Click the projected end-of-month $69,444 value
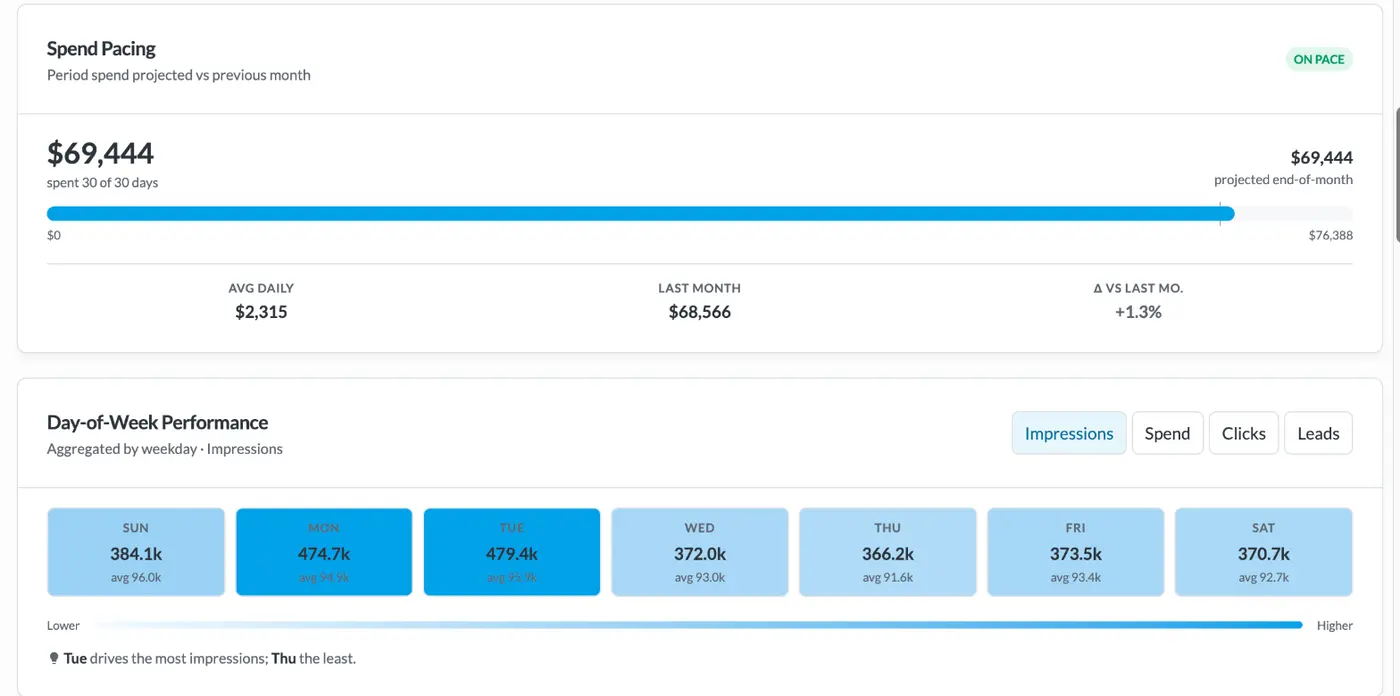1400x696 pixels. (1322, 157)
